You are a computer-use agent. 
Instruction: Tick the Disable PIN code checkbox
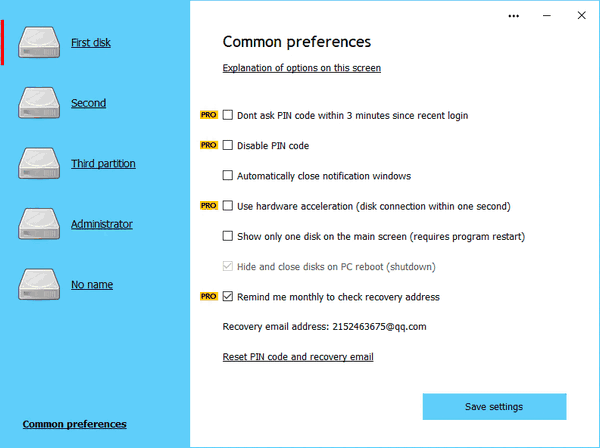click(x=228, y=145)
